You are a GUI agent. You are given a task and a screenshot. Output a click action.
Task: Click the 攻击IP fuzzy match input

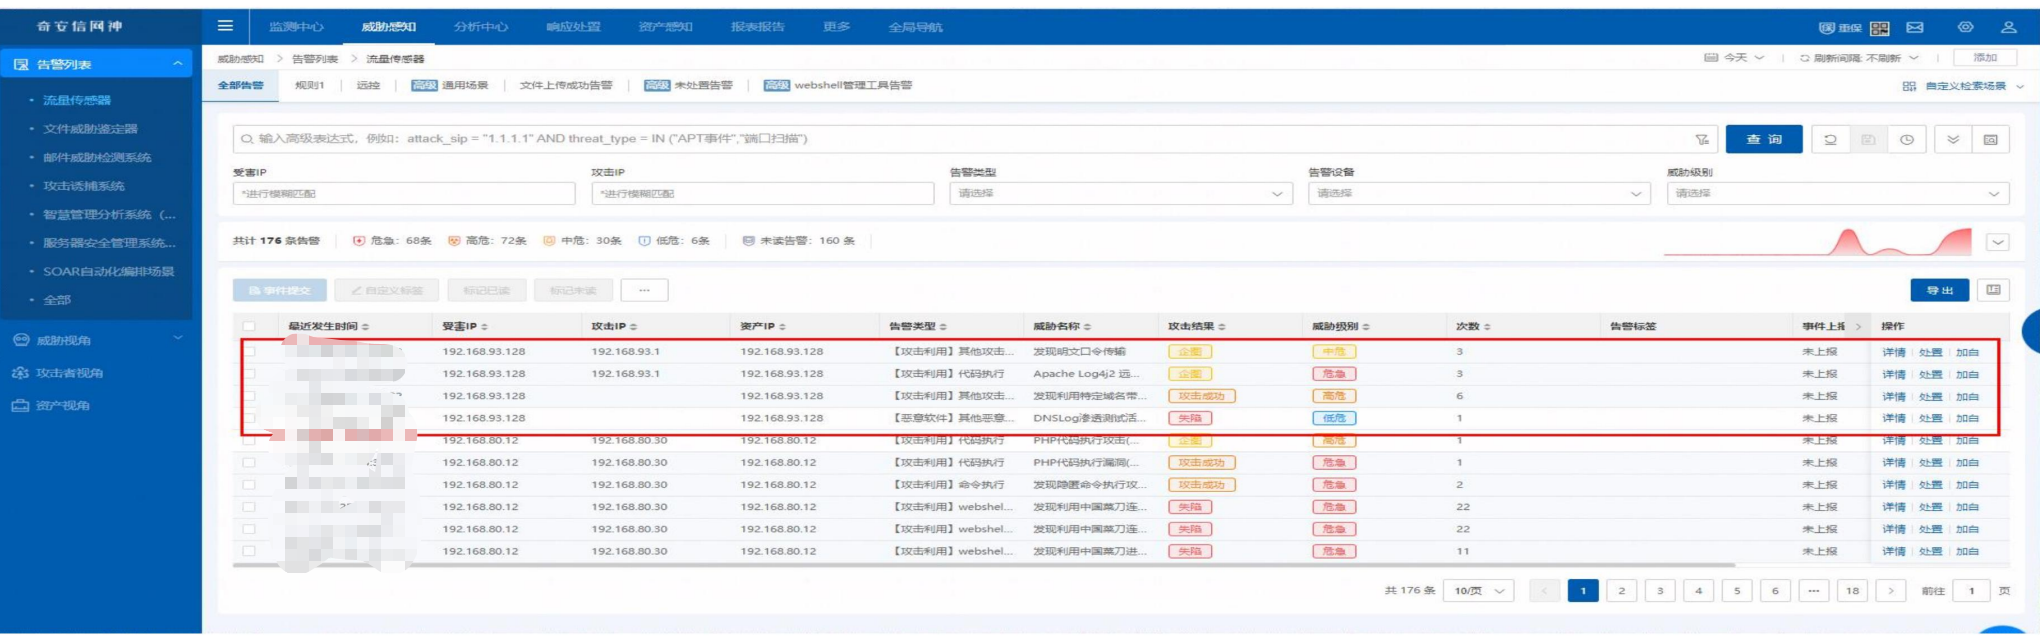762,193
